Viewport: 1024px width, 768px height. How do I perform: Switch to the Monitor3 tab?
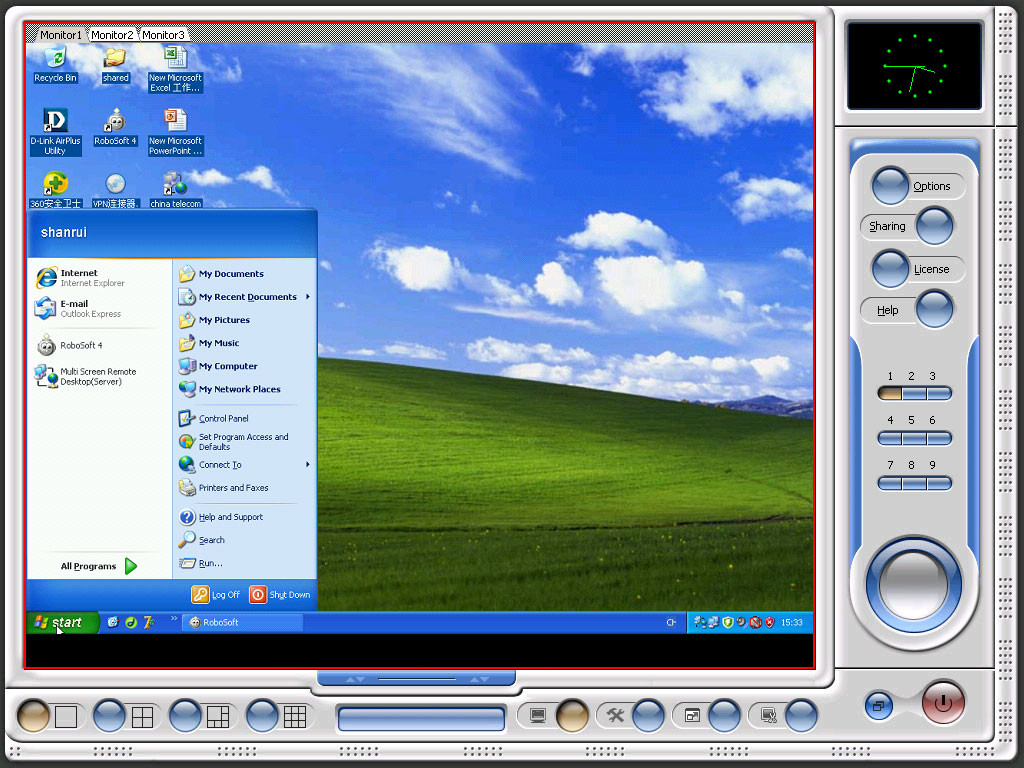(x=163, y=35)
